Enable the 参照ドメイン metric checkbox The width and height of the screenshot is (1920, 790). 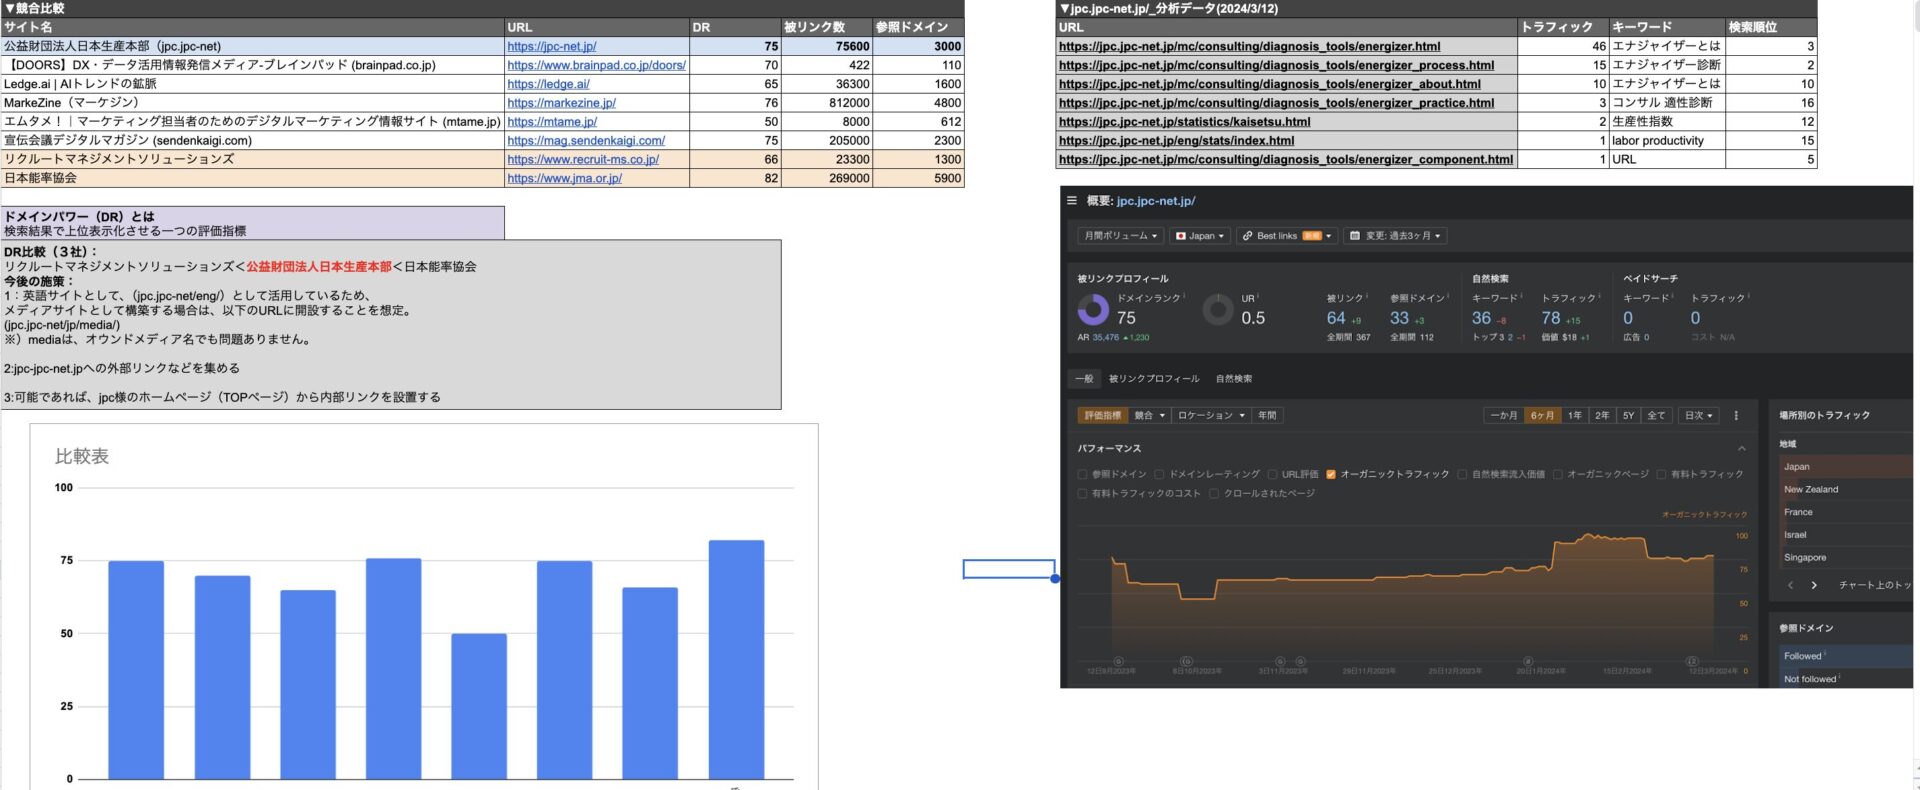(x=1082, y=474)
